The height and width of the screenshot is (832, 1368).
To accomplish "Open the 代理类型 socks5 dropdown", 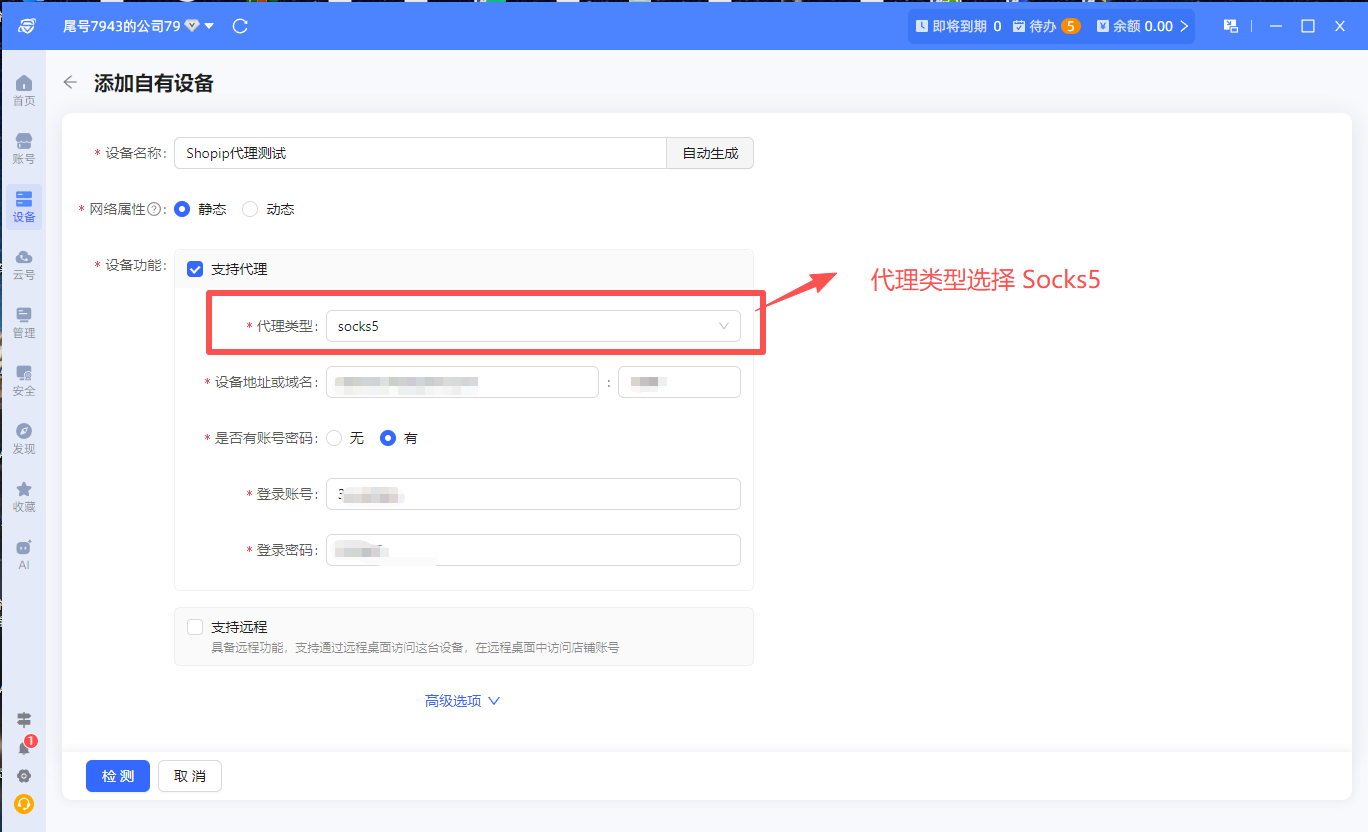I will [x=533, y=326].
